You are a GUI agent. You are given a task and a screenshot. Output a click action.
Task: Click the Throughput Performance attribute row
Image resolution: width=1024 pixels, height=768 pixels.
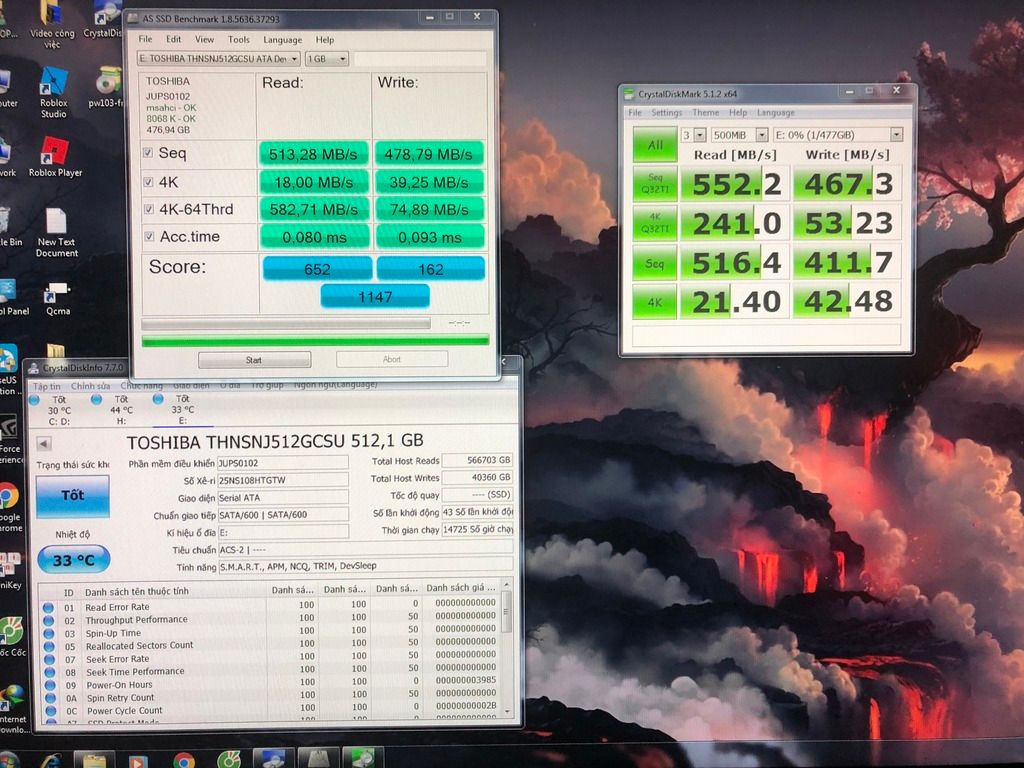[x=269, y=620]
